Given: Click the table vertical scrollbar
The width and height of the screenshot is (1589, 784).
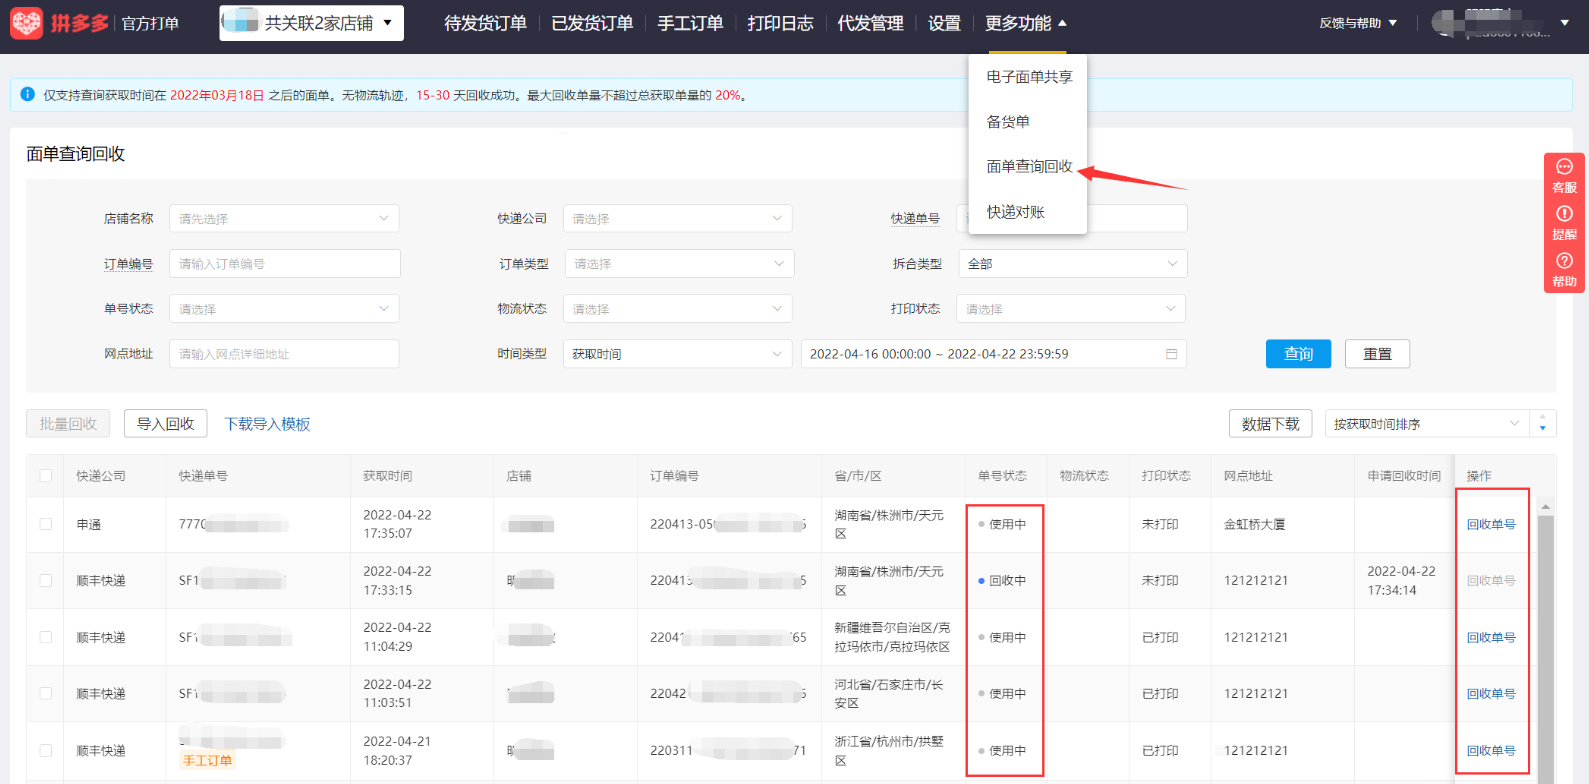Looking at the screenshot, I should tap(1545, 640).
